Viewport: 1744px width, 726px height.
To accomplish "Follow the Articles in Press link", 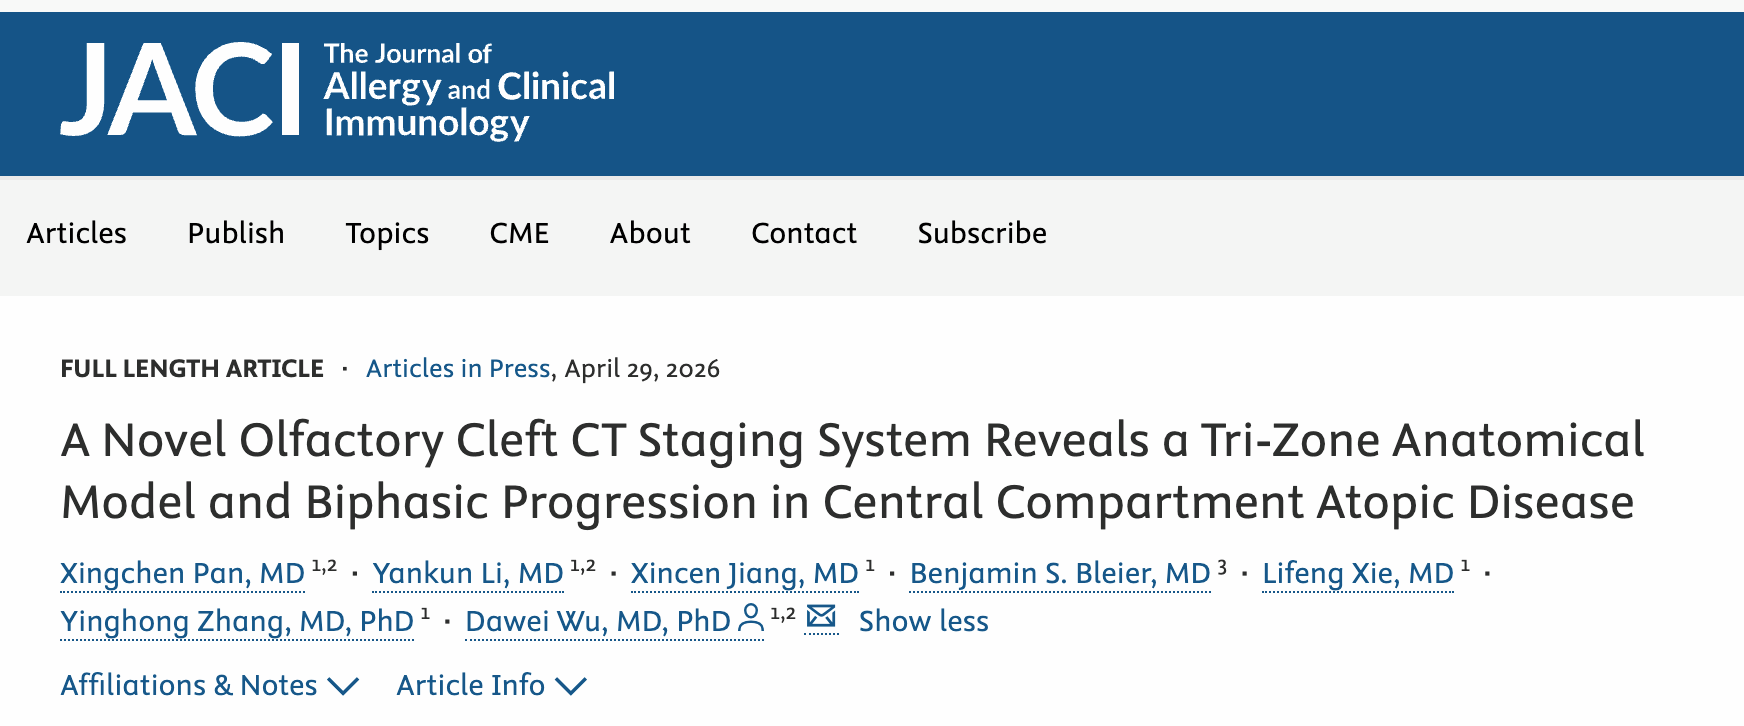I will pos(458,369).
